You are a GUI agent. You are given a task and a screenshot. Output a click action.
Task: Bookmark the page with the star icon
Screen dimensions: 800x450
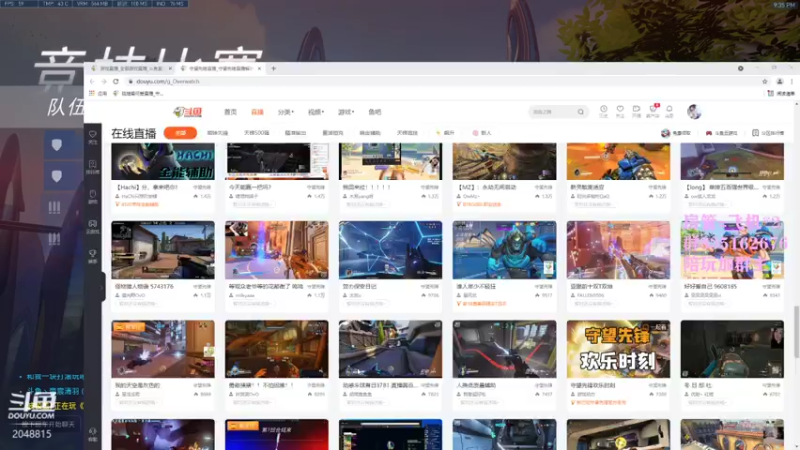765,82
